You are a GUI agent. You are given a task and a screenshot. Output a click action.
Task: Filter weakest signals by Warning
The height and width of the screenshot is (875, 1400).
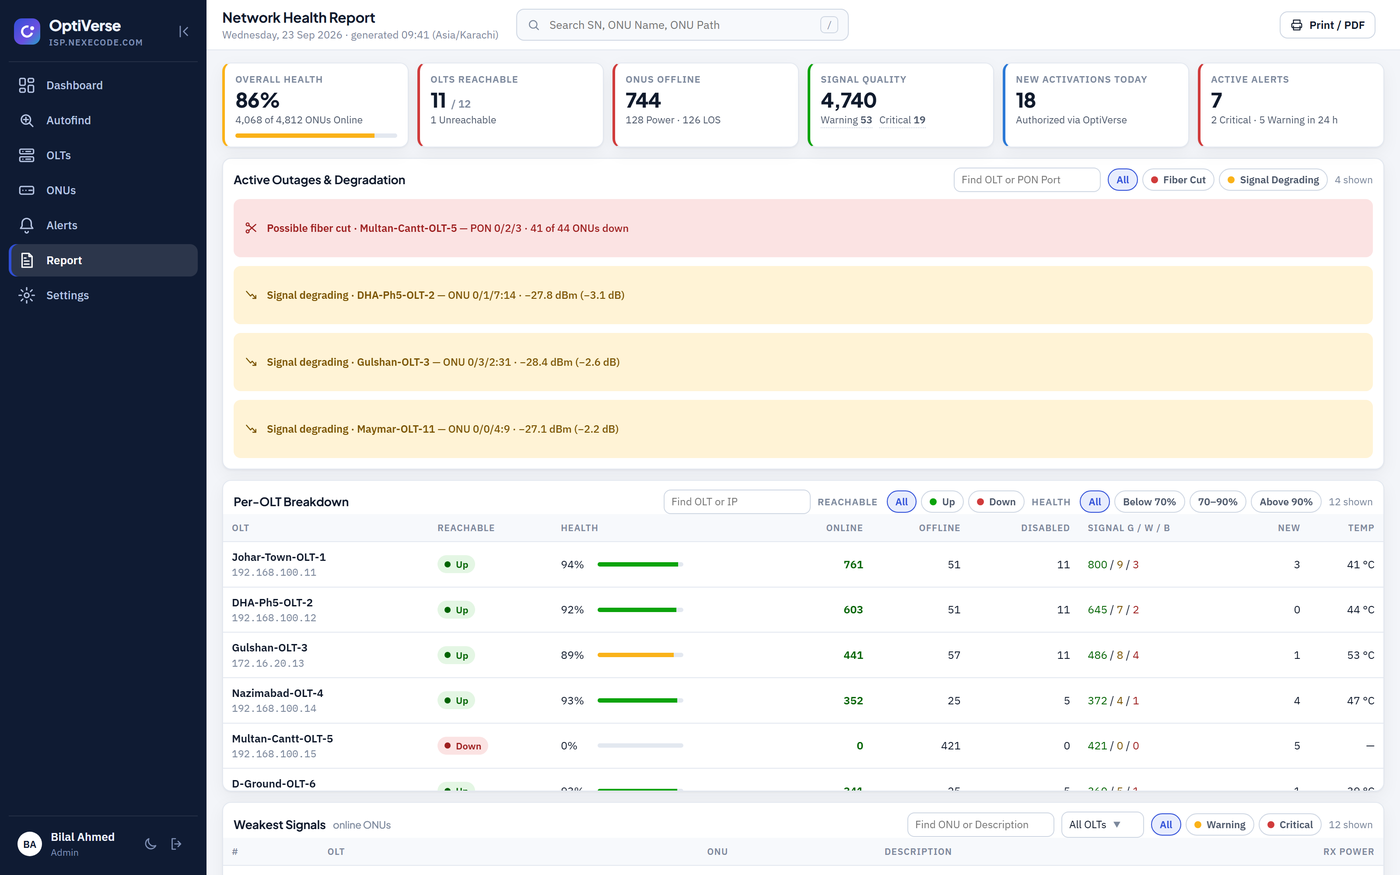[1219, 825]
